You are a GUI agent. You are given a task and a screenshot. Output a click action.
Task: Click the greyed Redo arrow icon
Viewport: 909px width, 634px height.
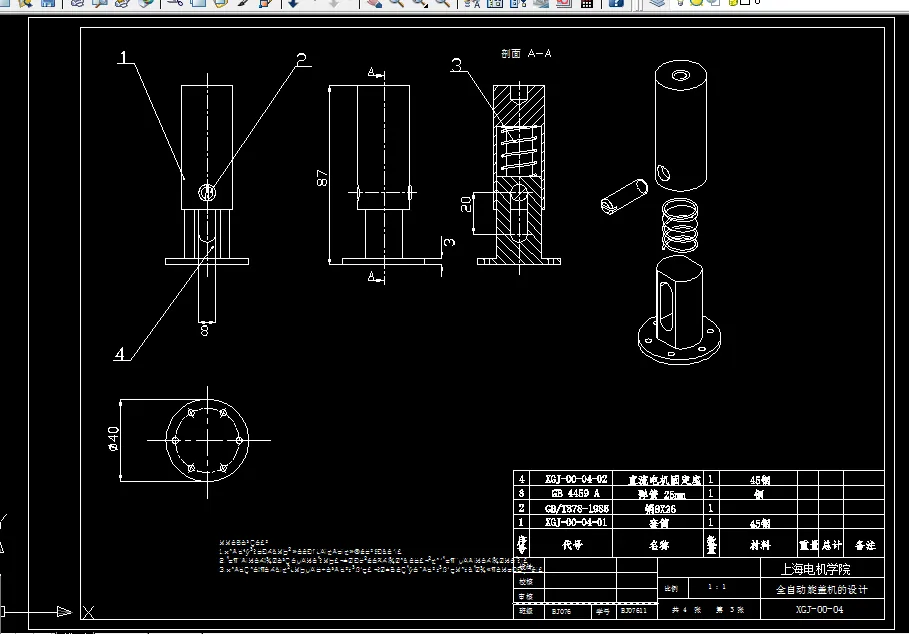[x=334, y=2]
